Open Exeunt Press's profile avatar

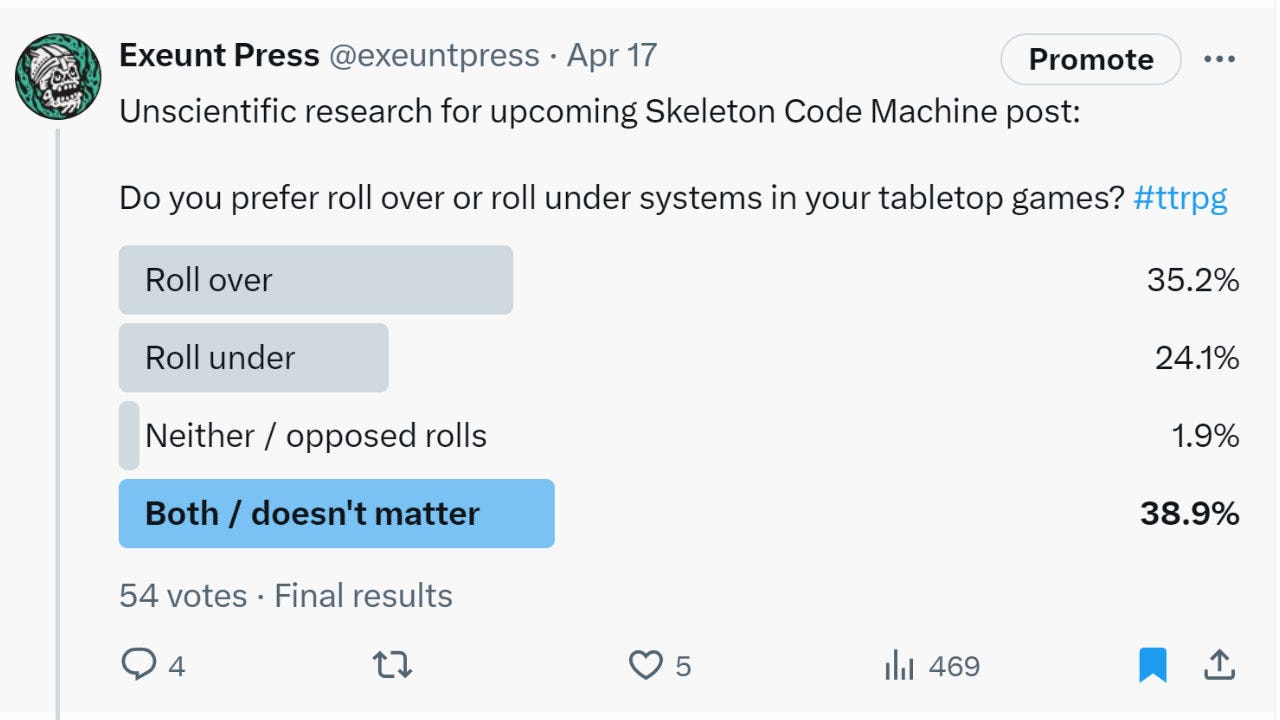click(x=58, y=58)
